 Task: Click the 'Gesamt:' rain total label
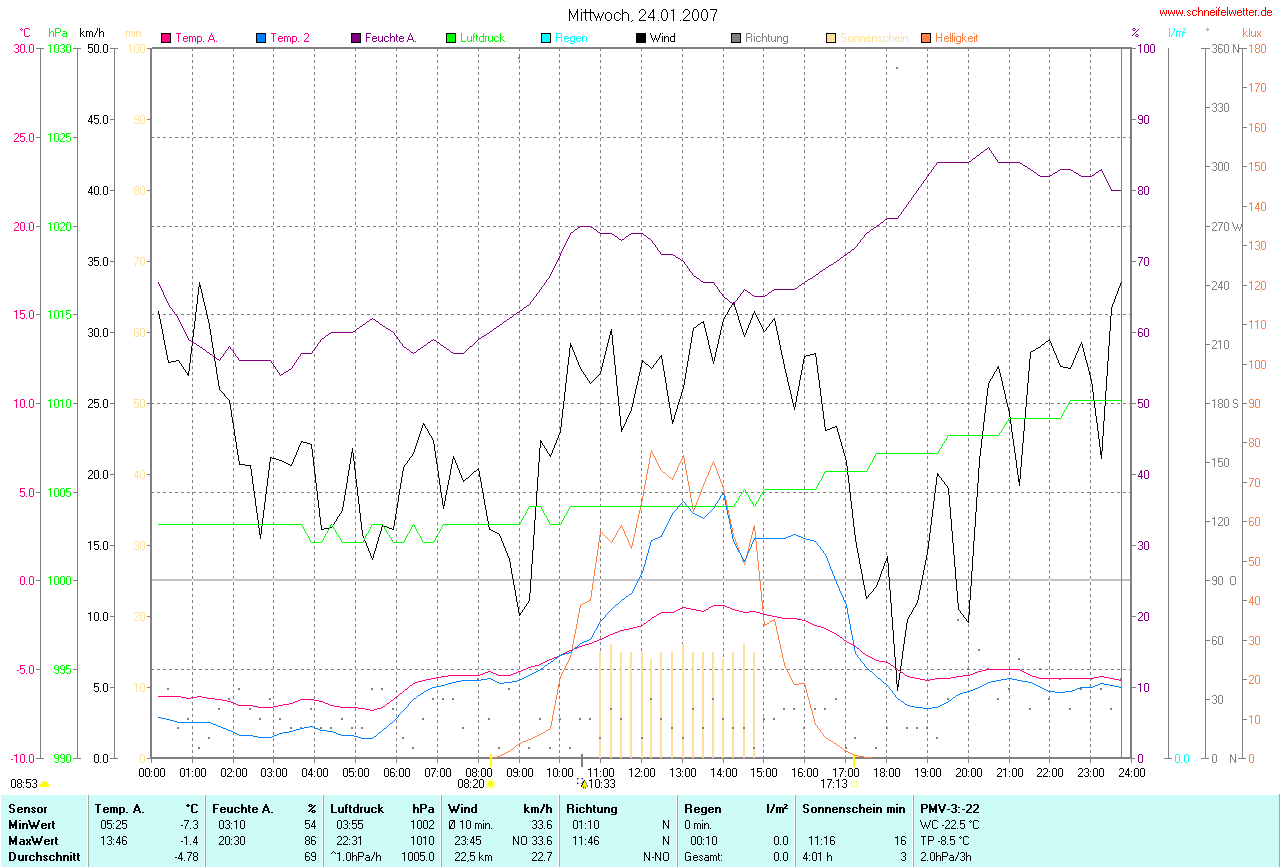[x=704, y=856]
